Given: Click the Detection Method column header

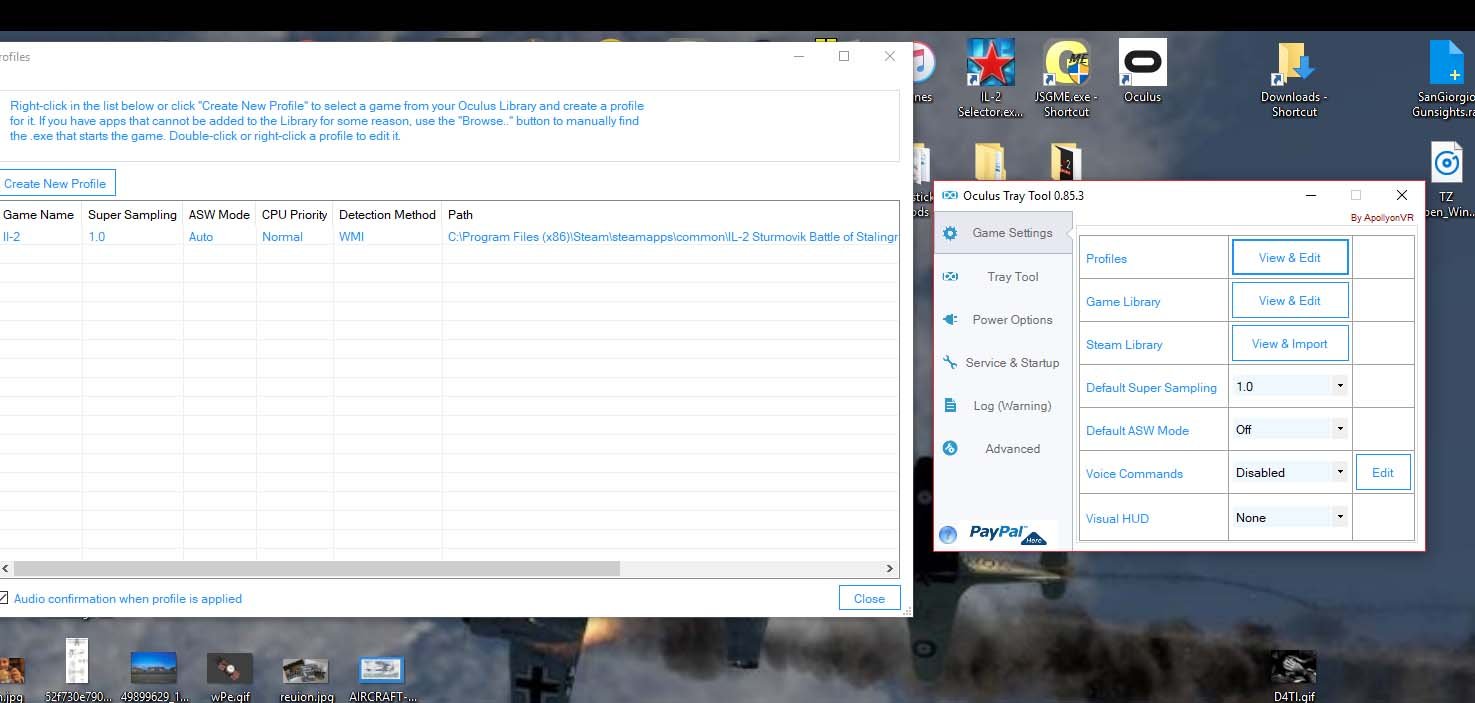Looking at the screenshot, I should point(388,214).
